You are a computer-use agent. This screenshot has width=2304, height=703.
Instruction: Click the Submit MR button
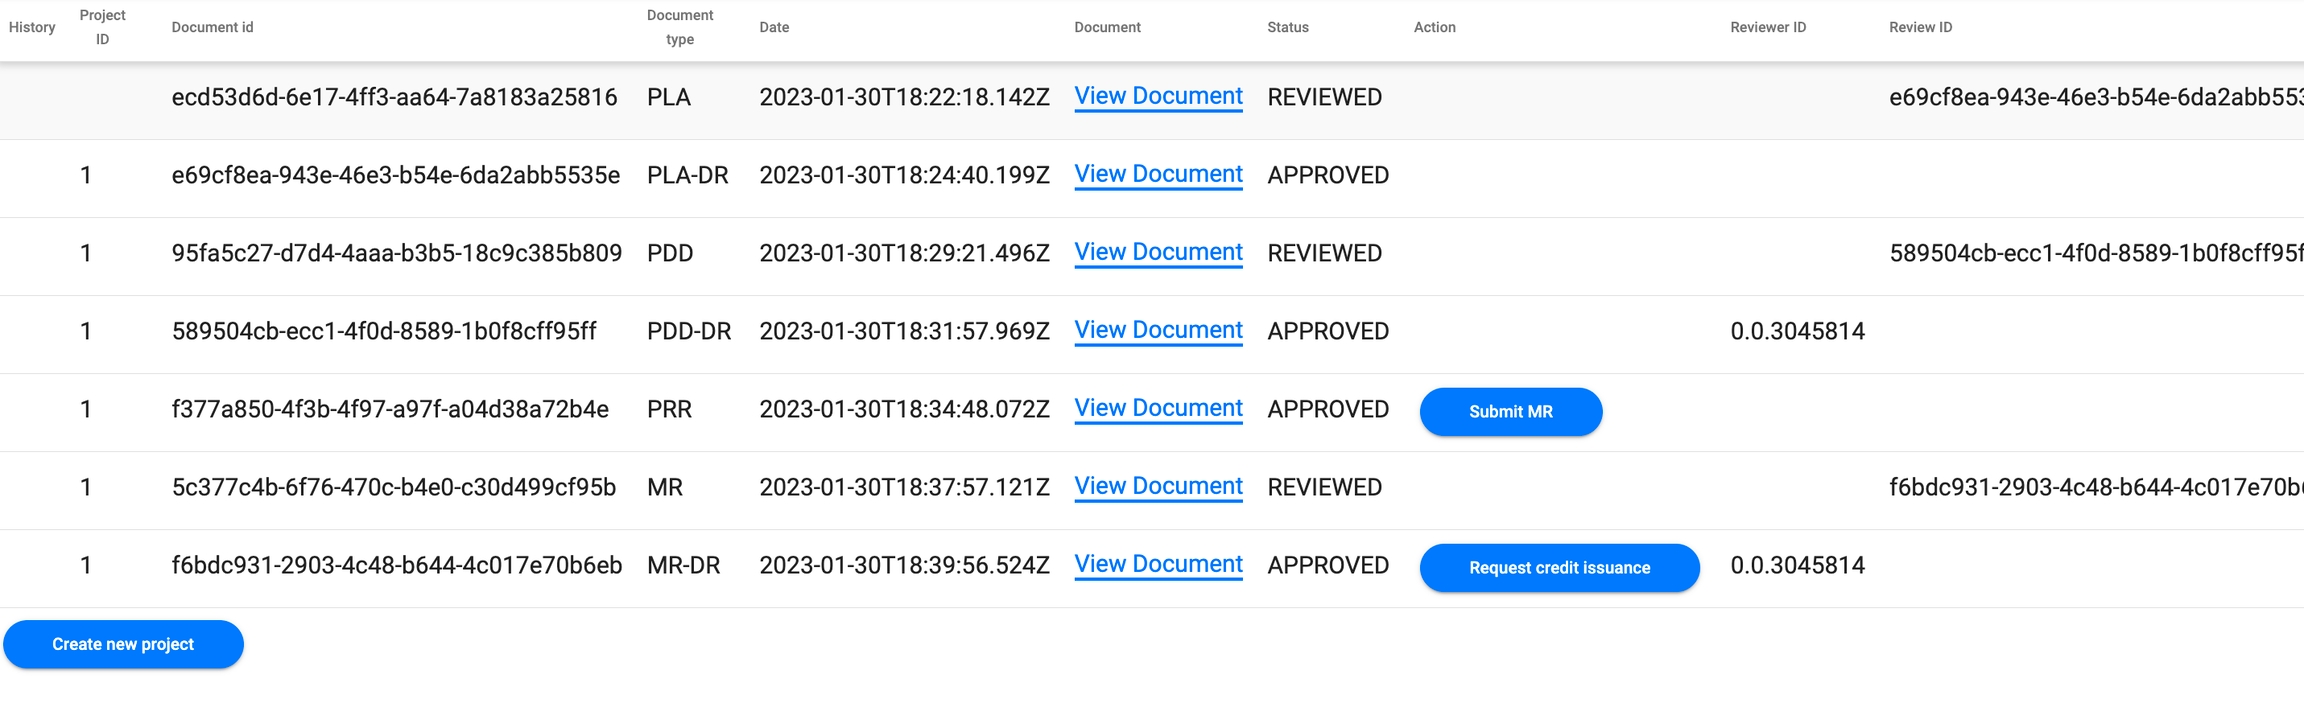[1510, 412]
